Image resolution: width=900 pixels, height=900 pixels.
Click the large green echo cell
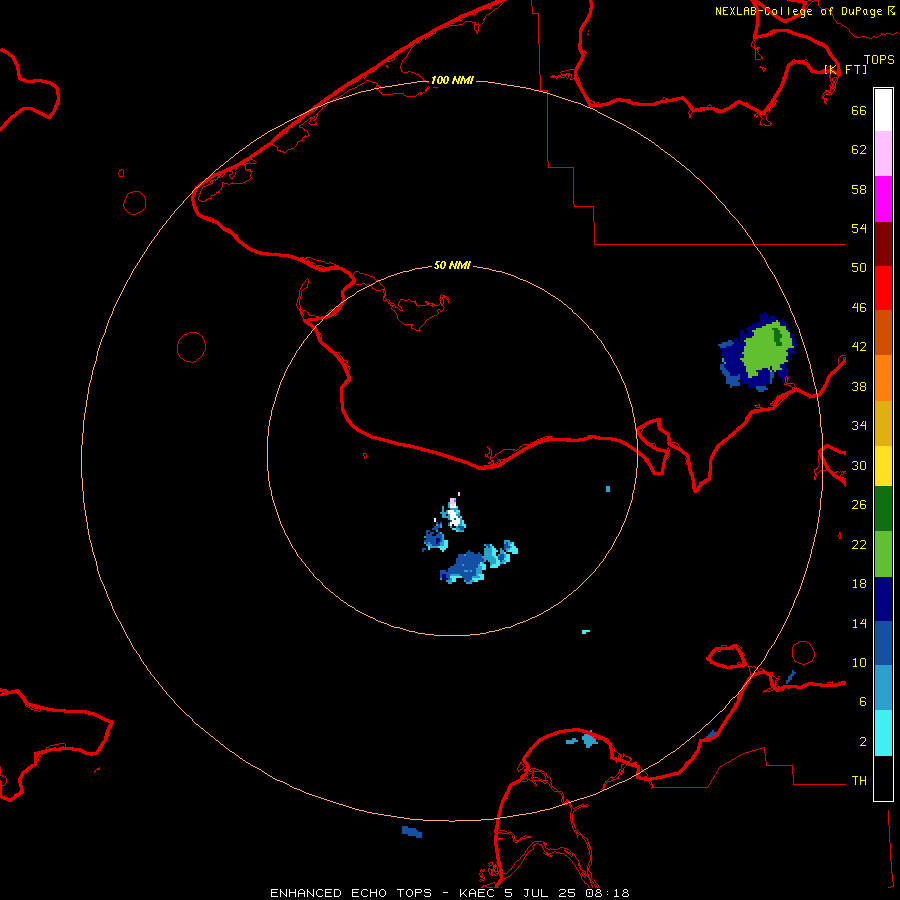tap(767, 350)
